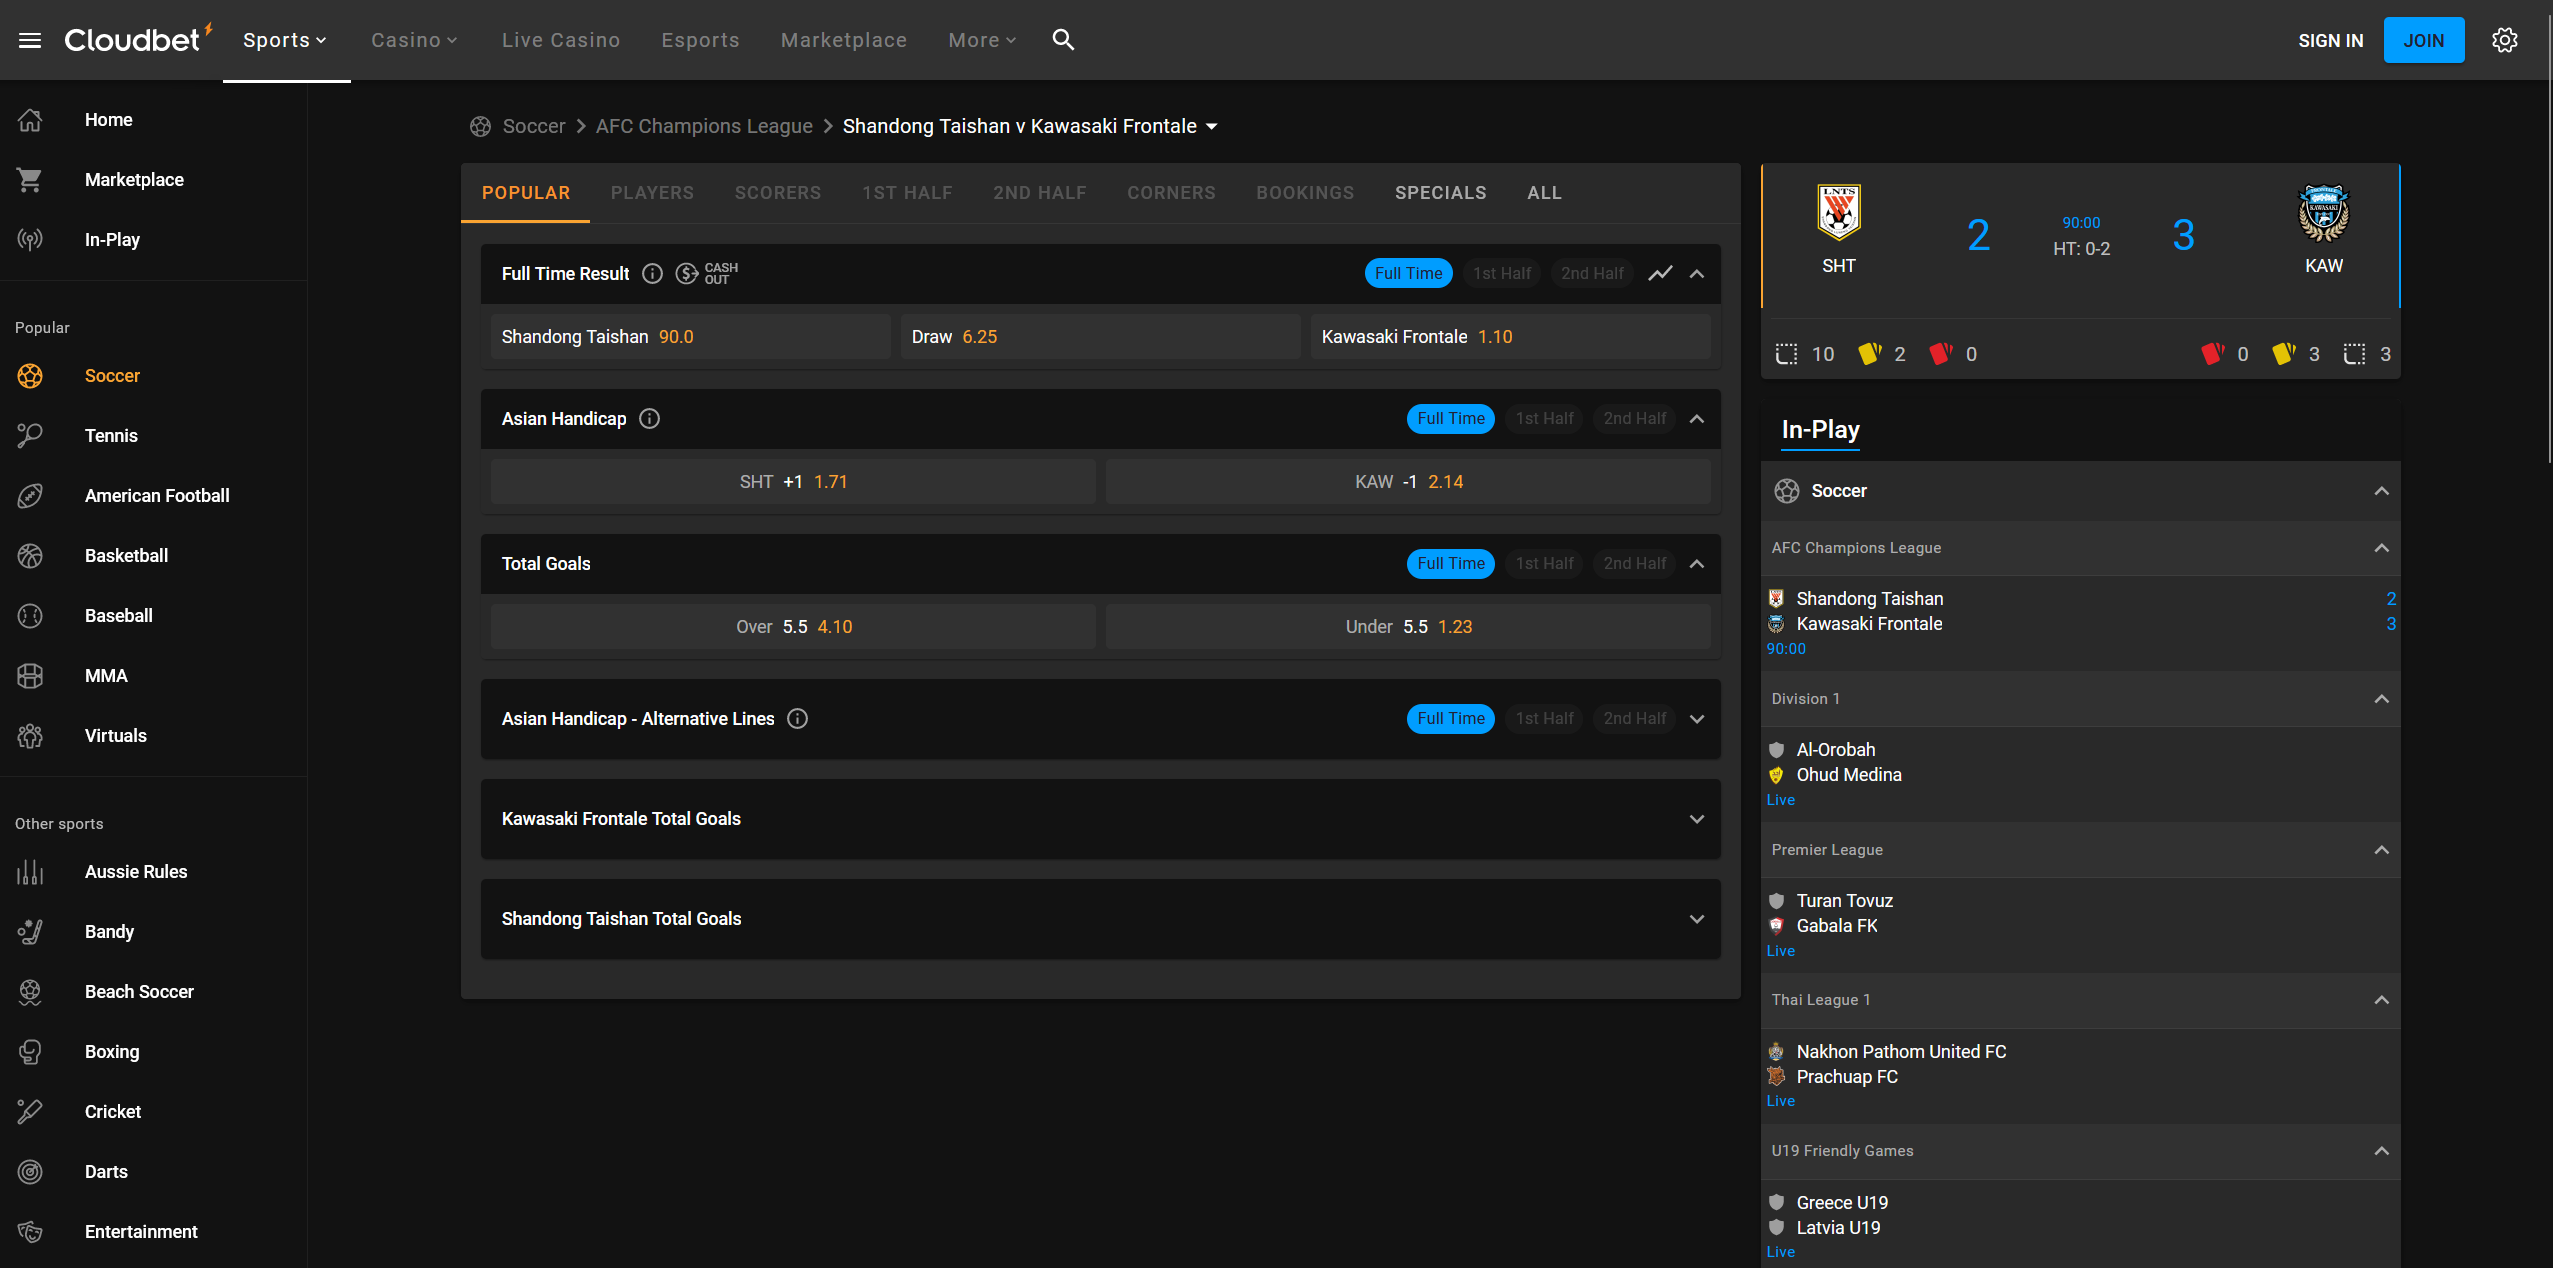Screen dimensions: 2553x1268
Task: Click the Aussie Rules icon
Action: 30,872
